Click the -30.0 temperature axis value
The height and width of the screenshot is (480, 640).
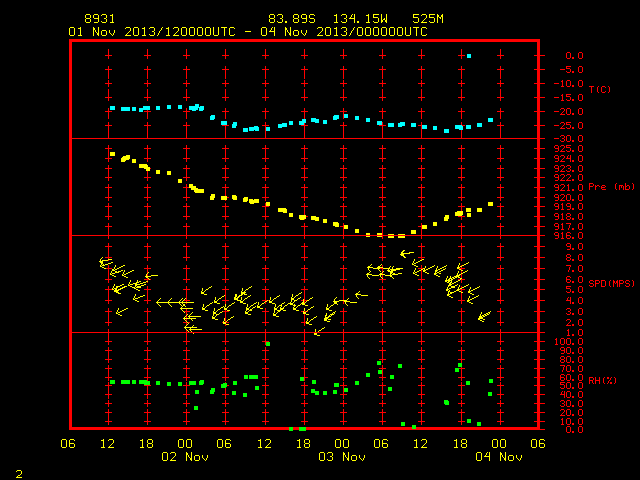[x=568, y=139]
